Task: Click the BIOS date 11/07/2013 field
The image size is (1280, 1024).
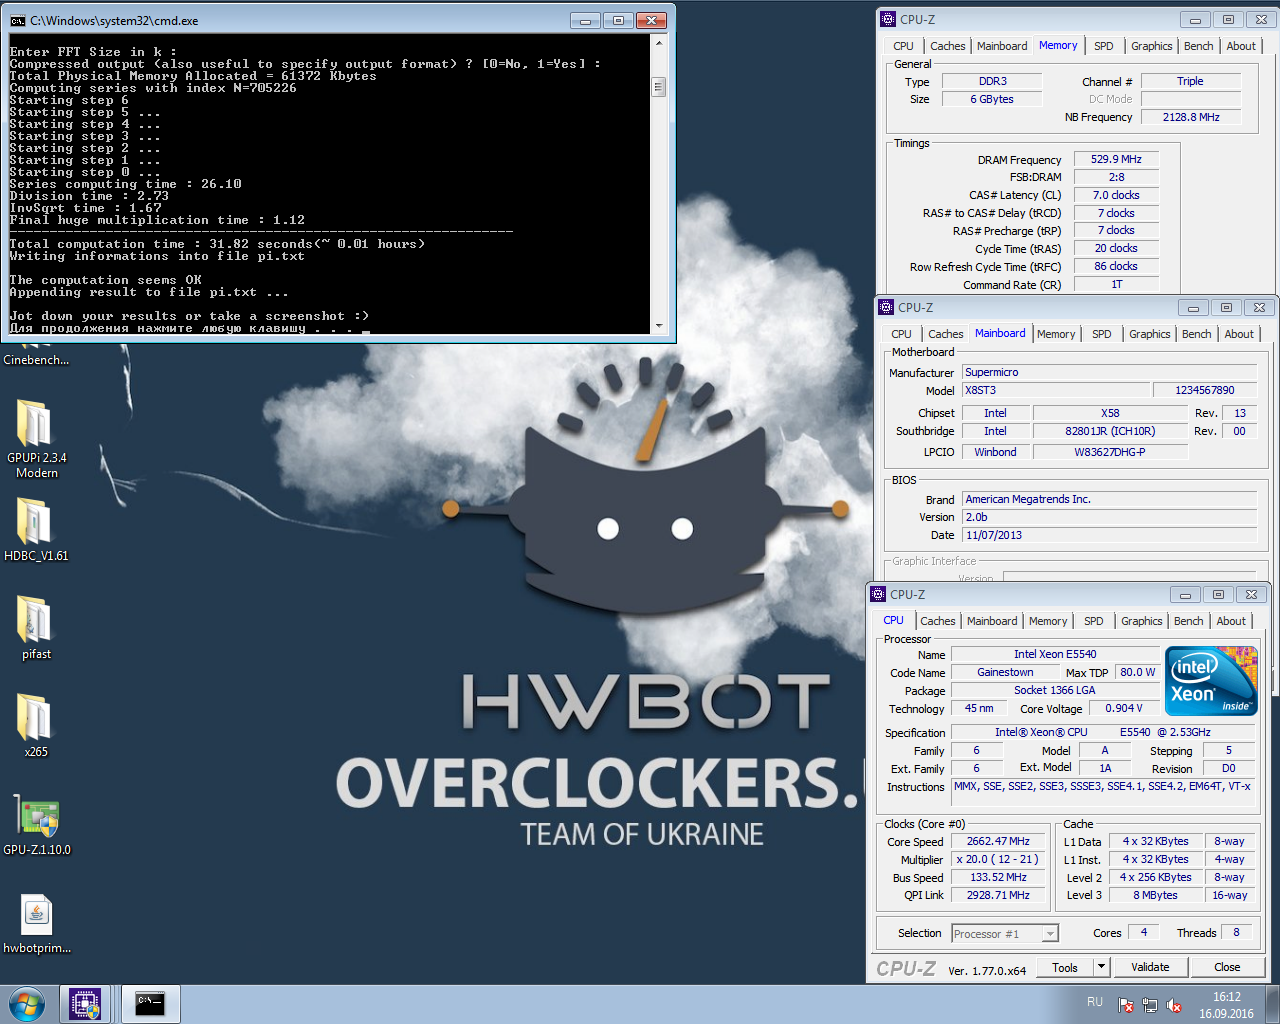Action: point(1110,535)
